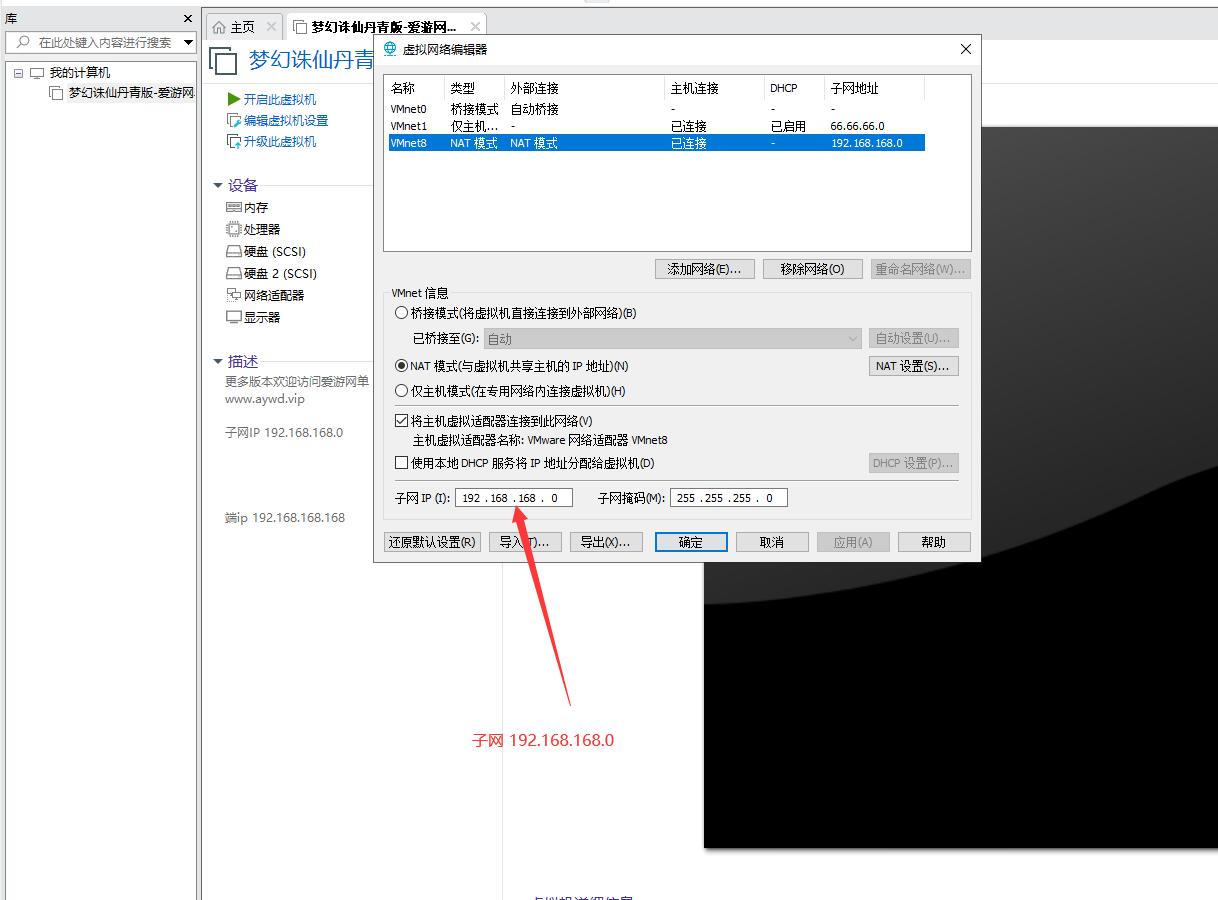The width and height of the screenshot is (1218, 900).
Task: Click the green Power On virtual machine icon
Action: pyautogui.click(x=234, y=99)
